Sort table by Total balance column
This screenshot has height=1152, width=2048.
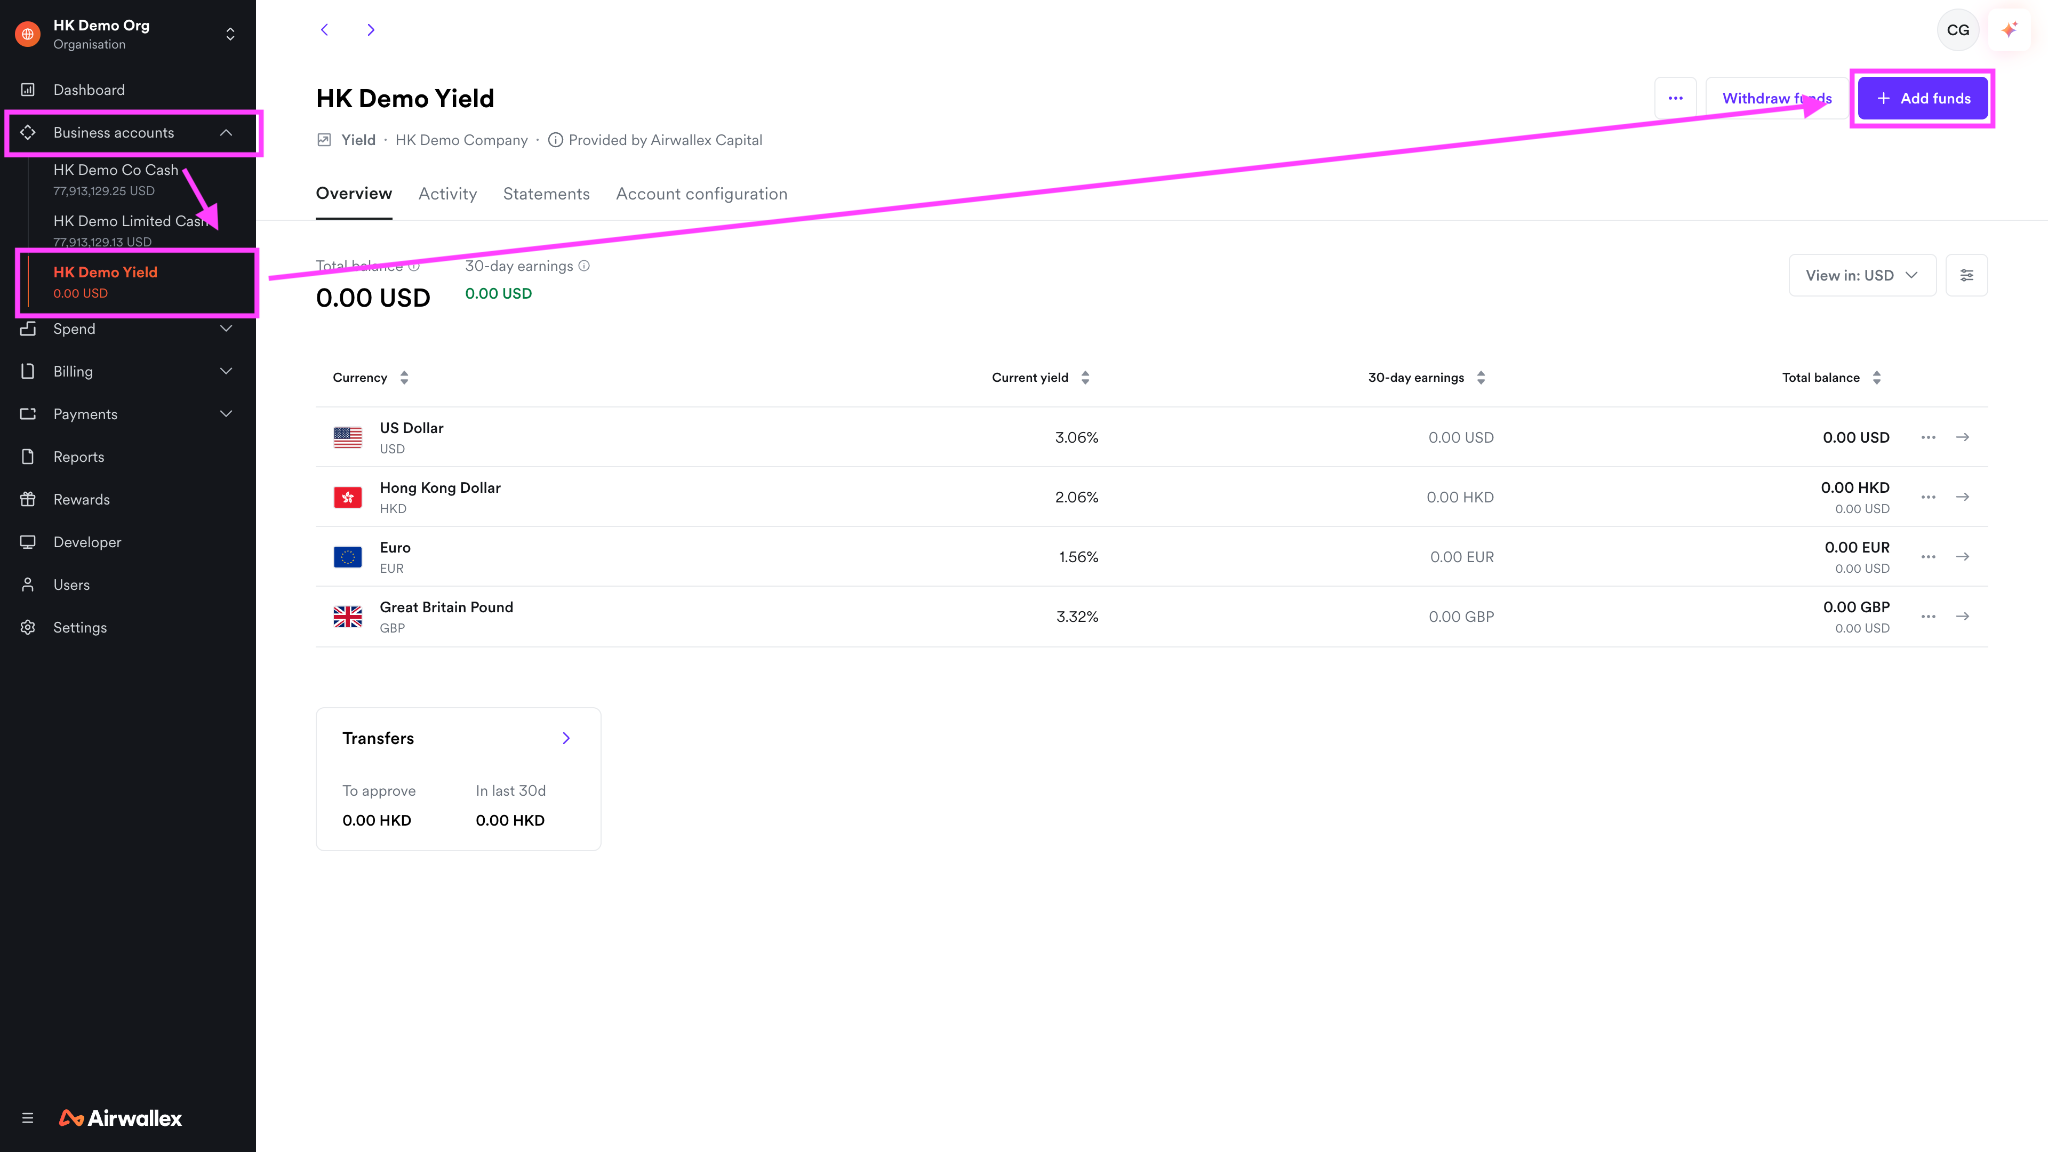coord(1832,378)
